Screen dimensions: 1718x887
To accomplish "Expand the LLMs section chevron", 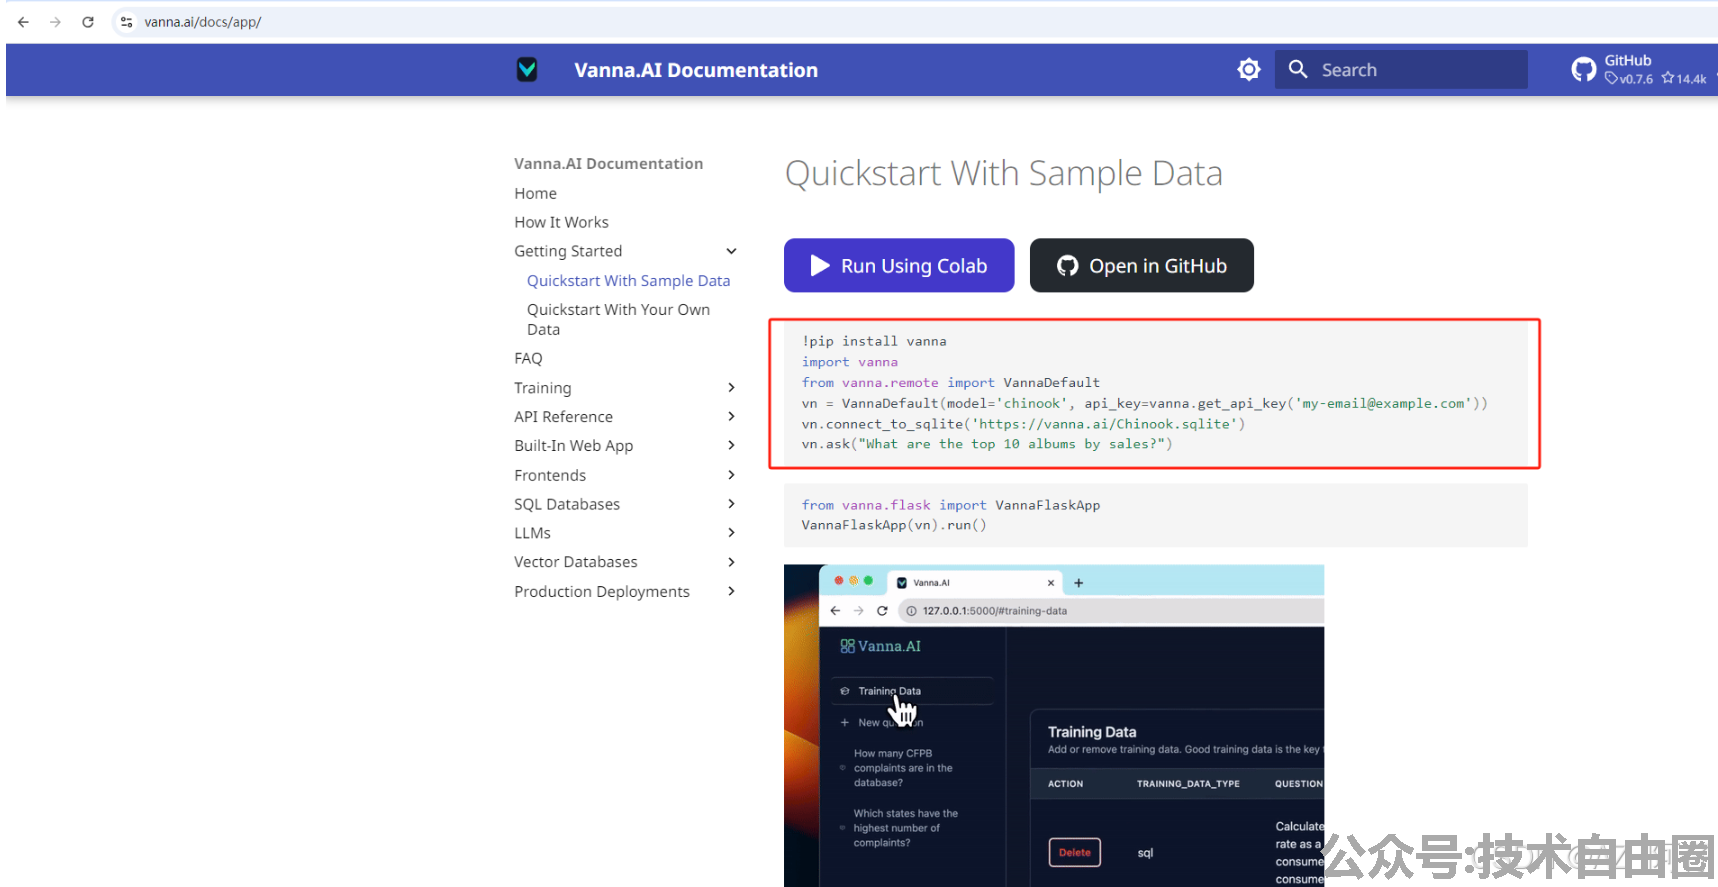I will point(731,533).
